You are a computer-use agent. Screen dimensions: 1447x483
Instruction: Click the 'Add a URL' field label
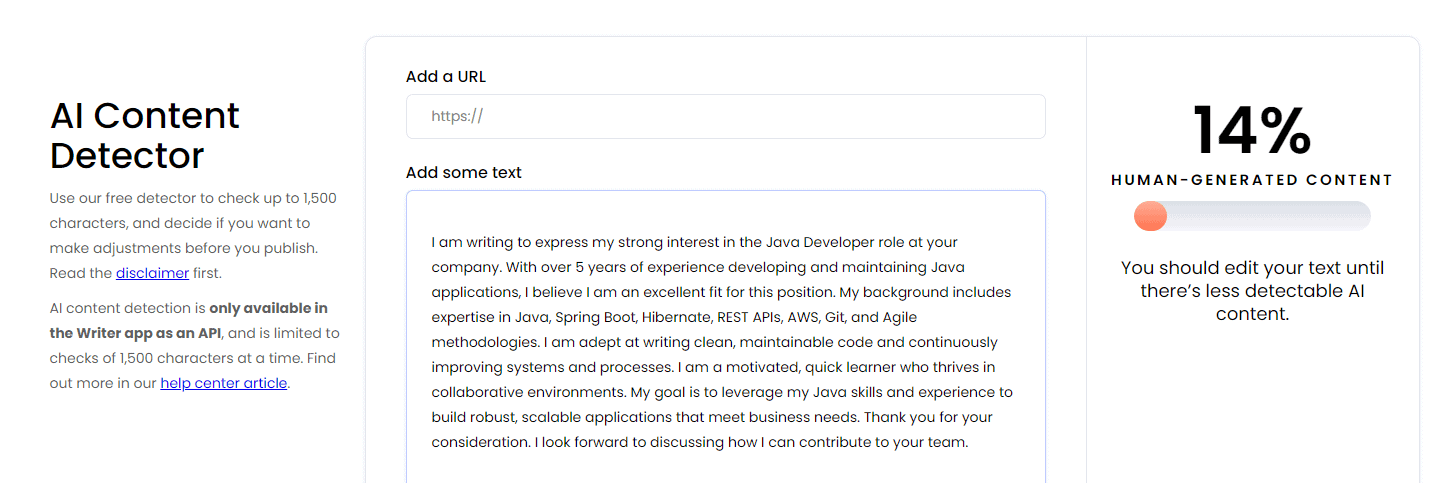[x=446, y=77]
